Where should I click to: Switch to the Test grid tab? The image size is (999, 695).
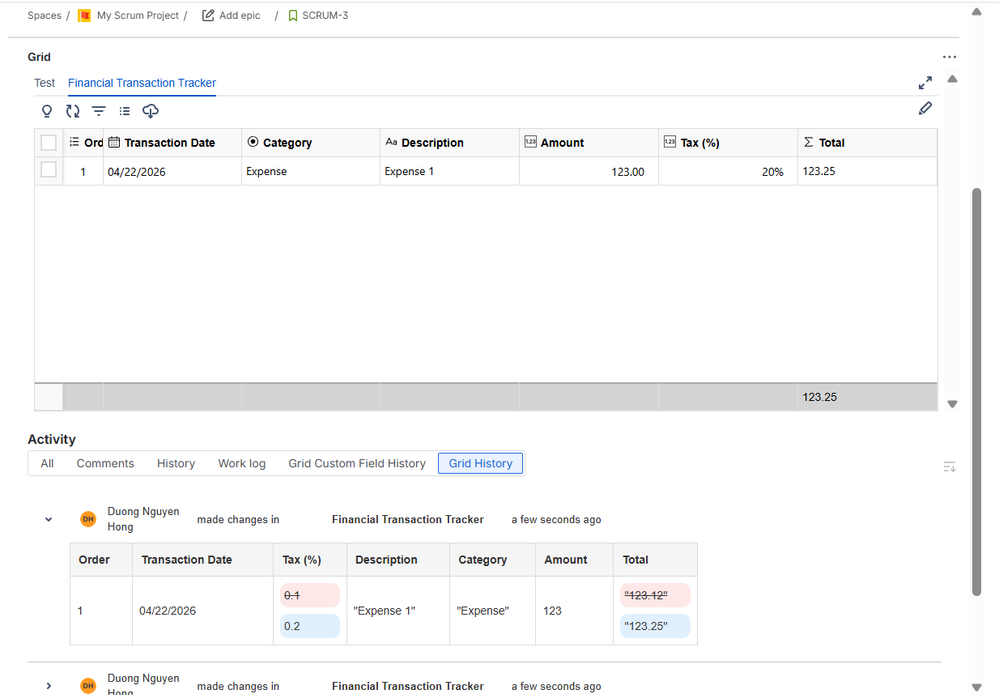click(45, 83)
